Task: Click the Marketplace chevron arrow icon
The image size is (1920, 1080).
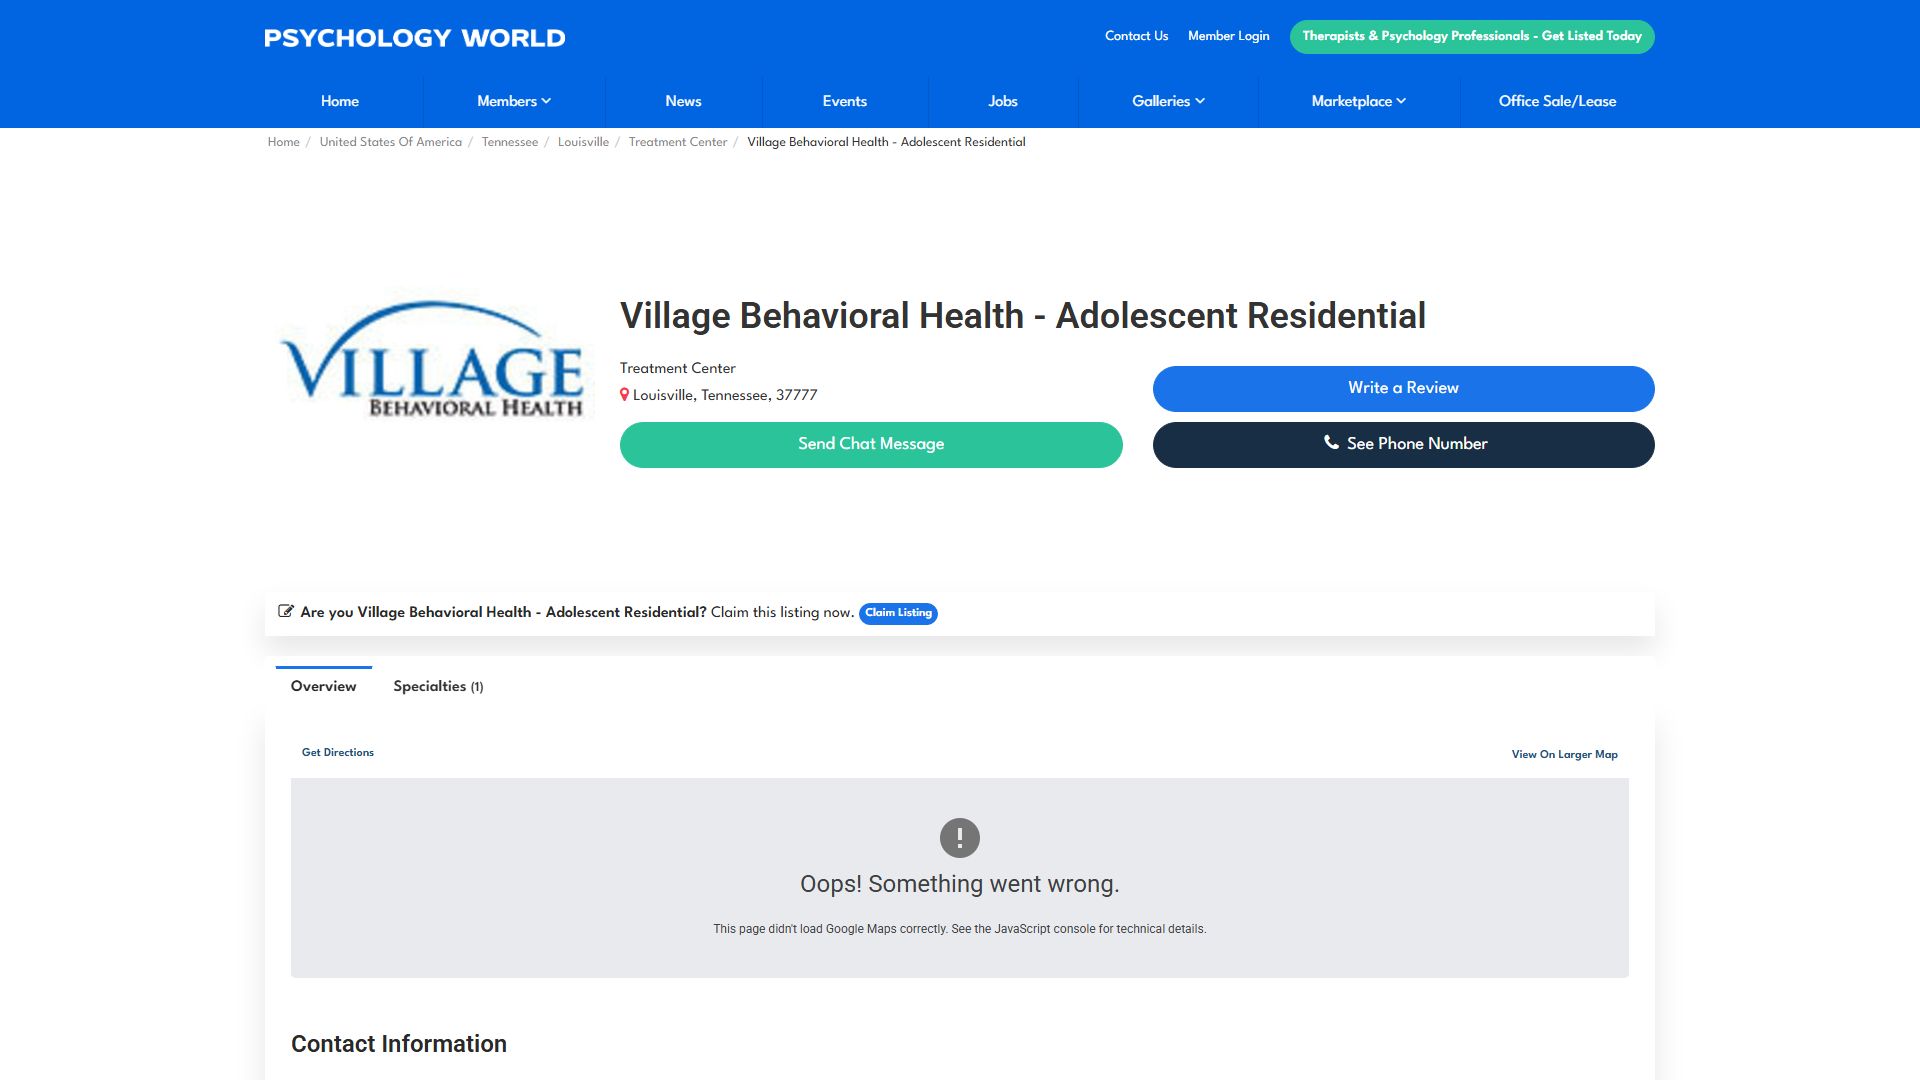Action: pyautogui.click(x=1402, y=101)
